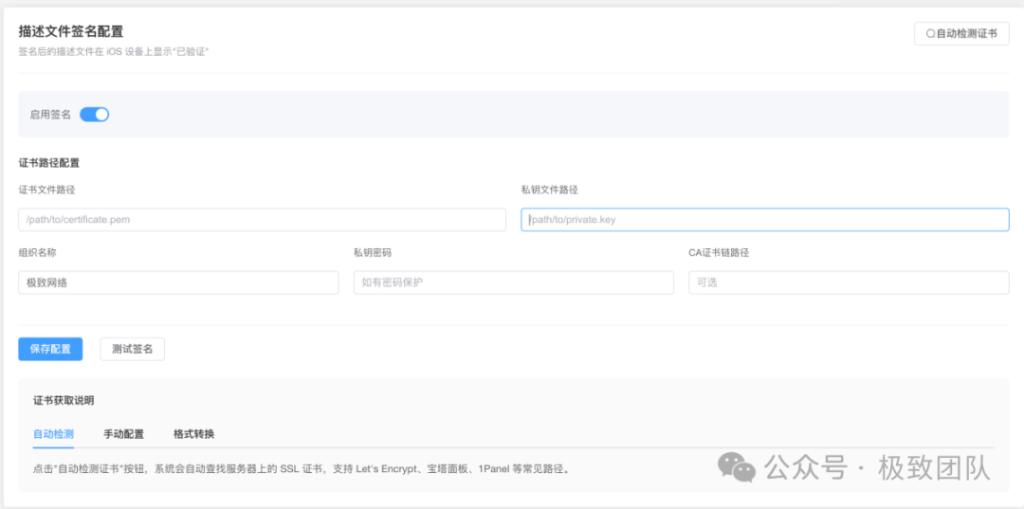Toggle the 启用签名 switch

[94, 114]
